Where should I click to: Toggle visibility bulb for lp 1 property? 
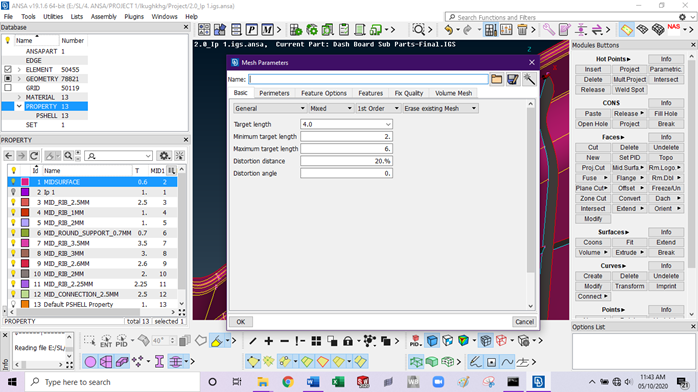coord(13,192)
